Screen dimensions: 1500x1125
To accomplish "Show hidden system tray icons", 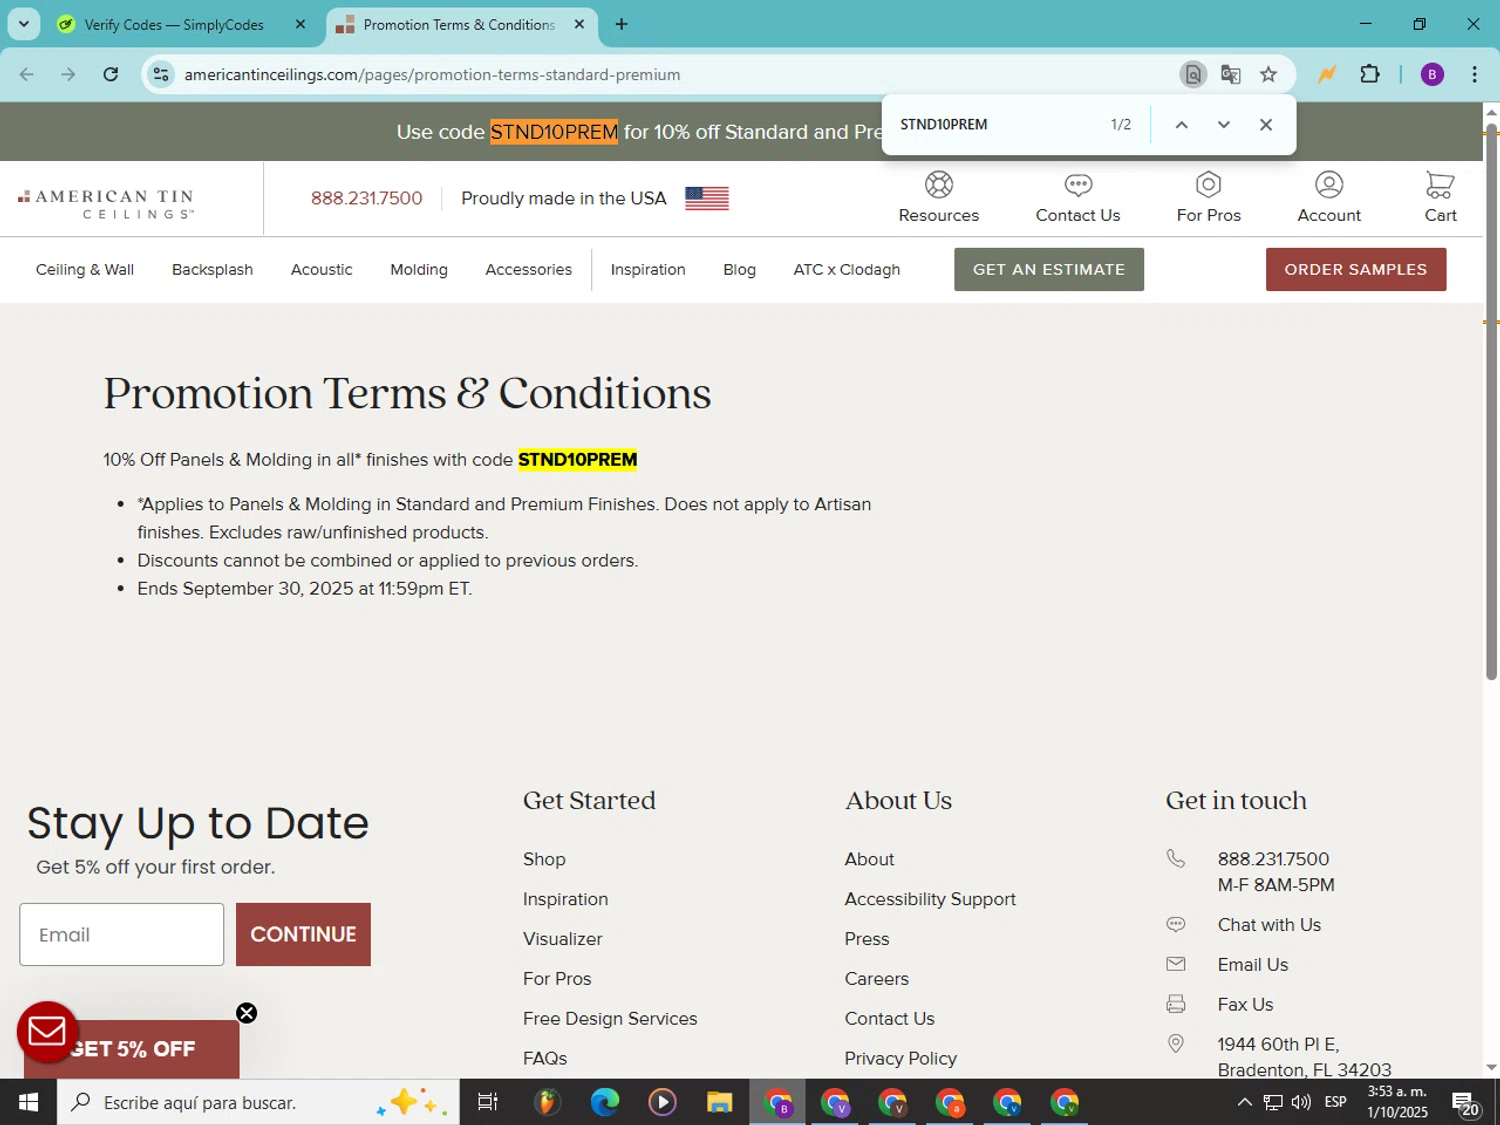I will (x=1244, y=1102).
